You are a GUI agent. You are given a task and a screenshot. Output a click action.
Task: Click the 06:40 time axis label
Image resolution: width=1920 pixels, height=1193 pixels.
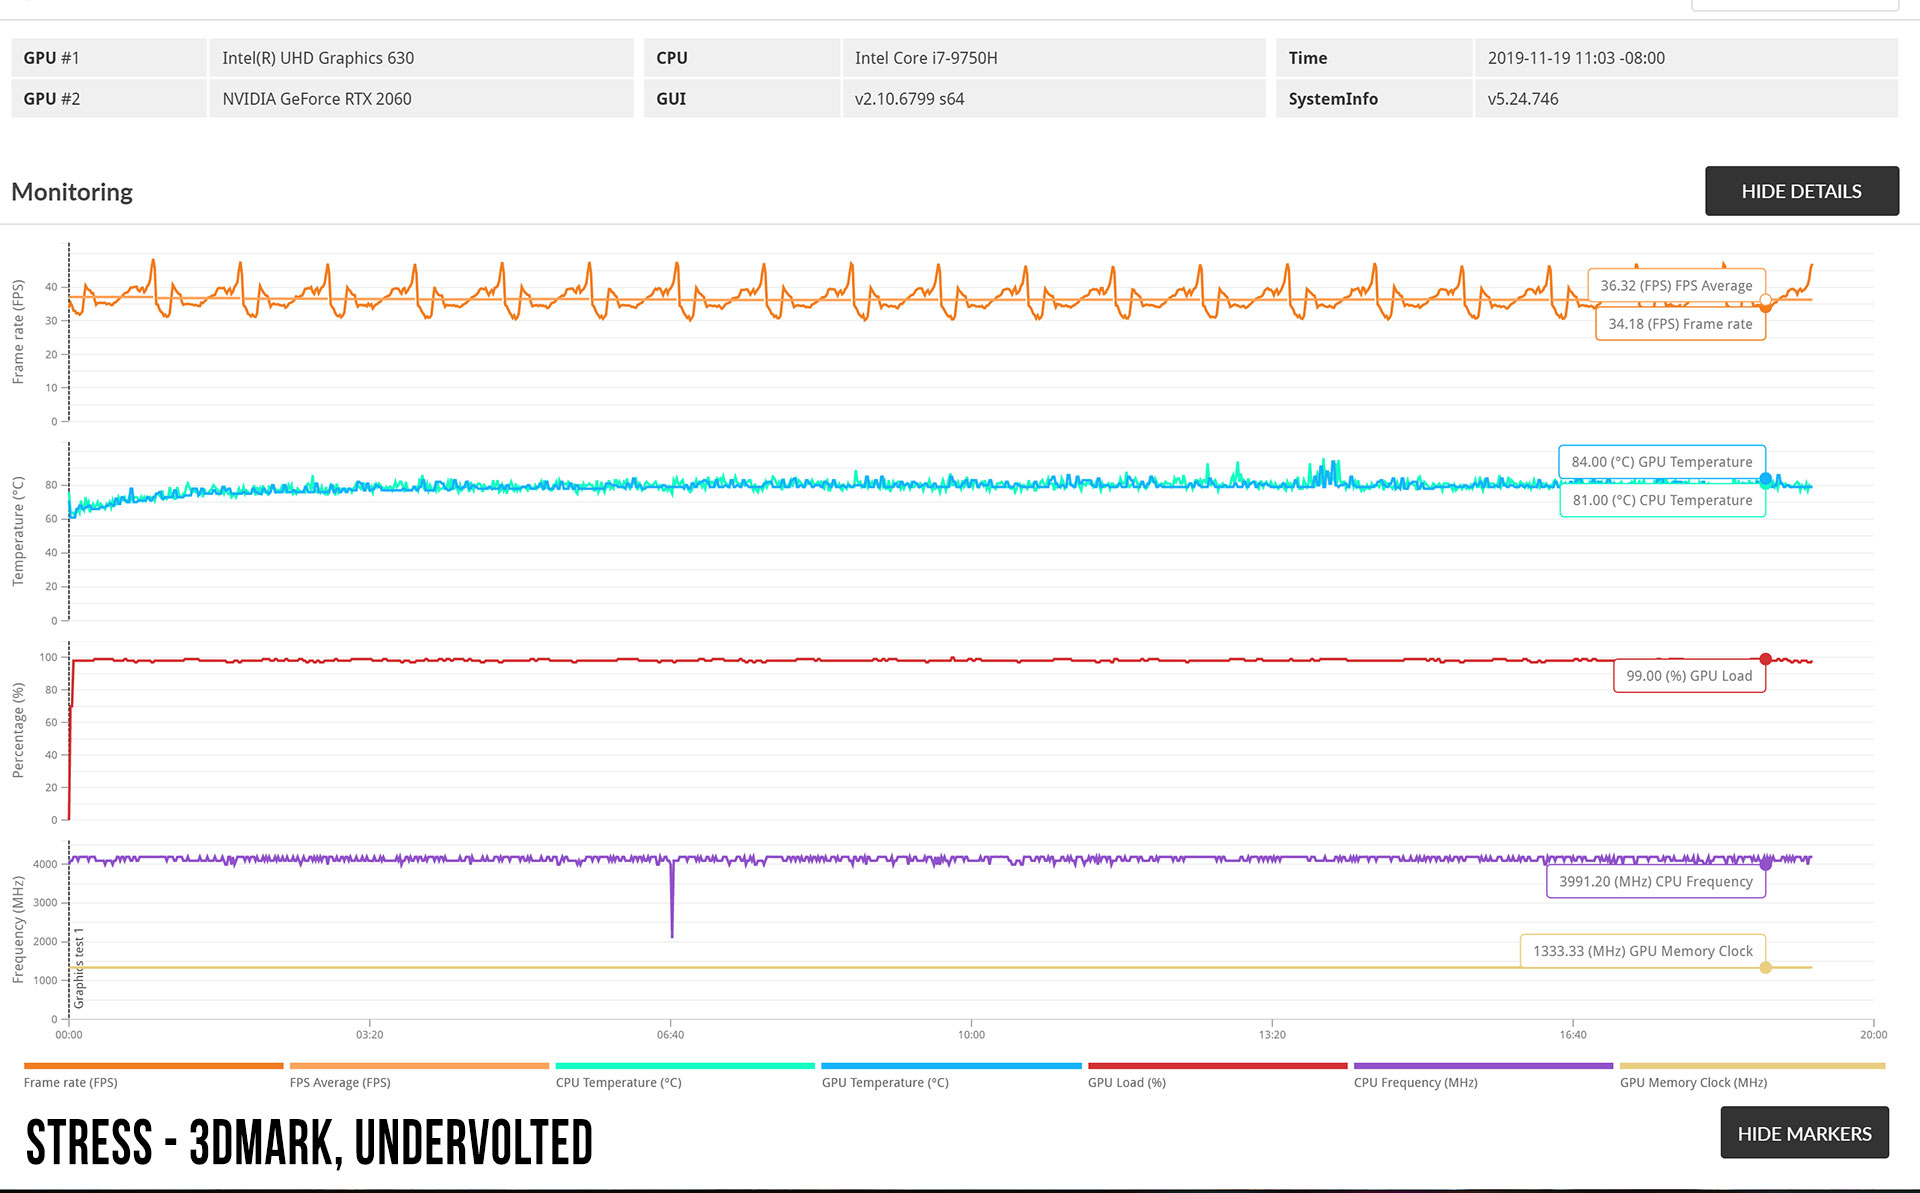[x=671, y=1035]
